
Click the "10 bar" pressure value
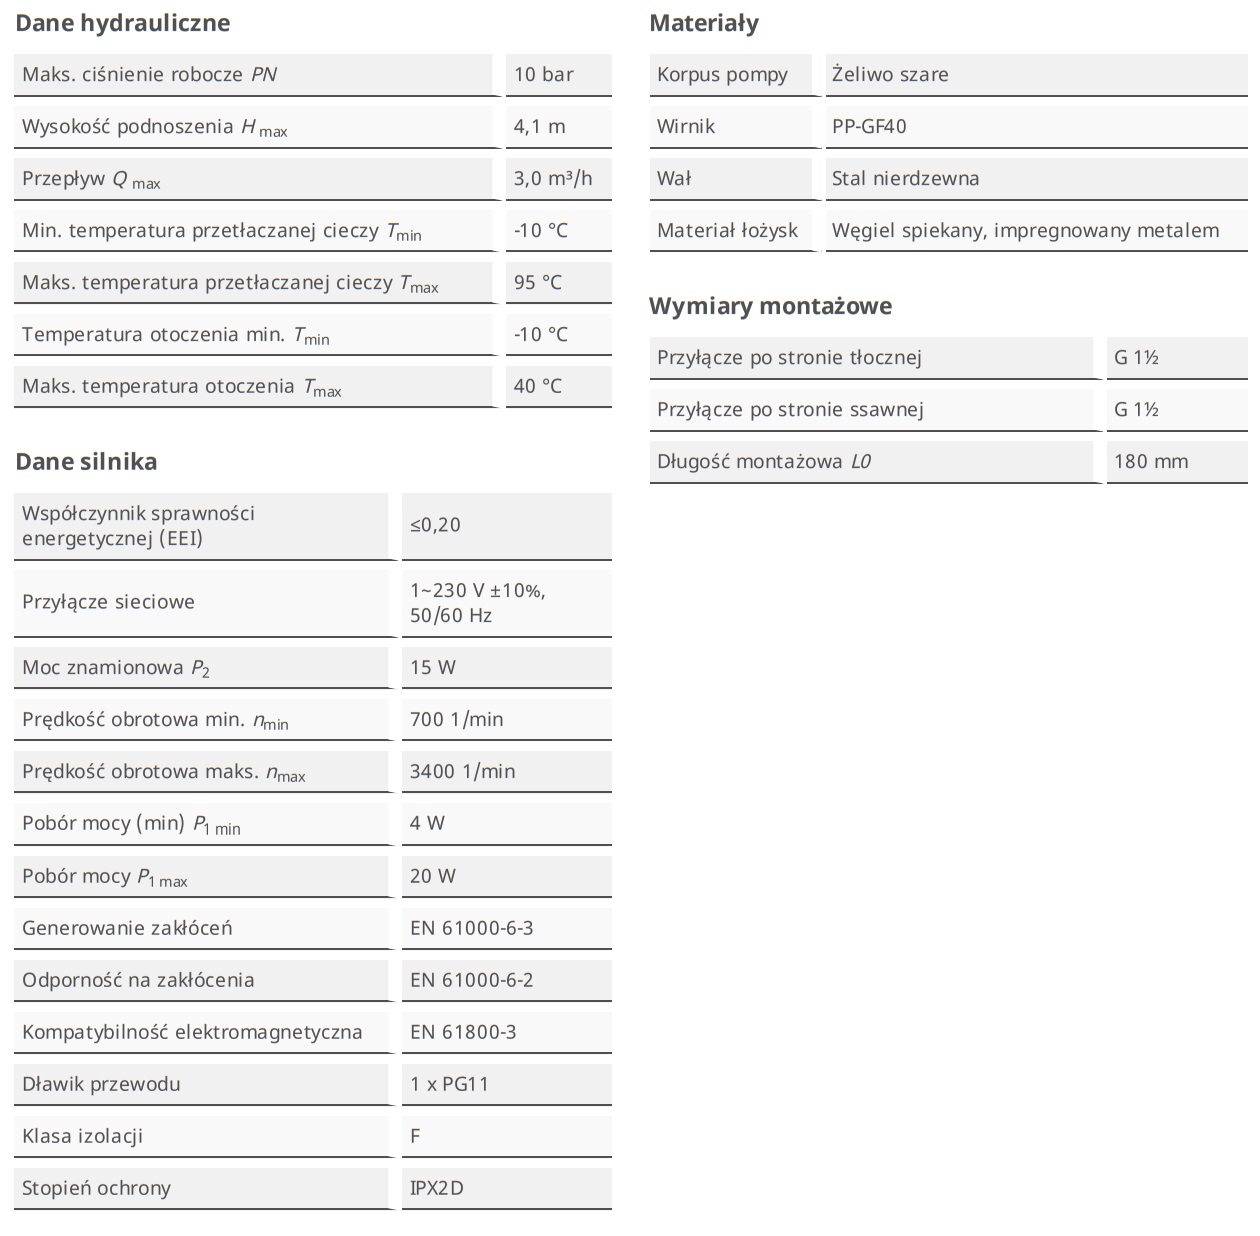coord(544,74)
